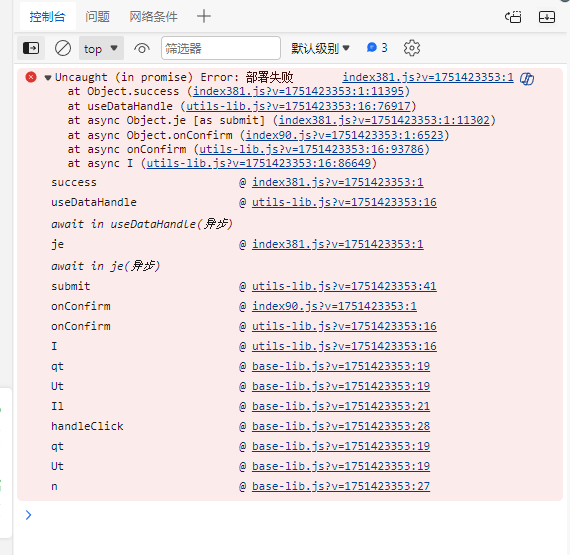The height and width of the screenshot is (555, 570).
Task: Open index381.js source link at top right
Action: [x=428, y=77]
